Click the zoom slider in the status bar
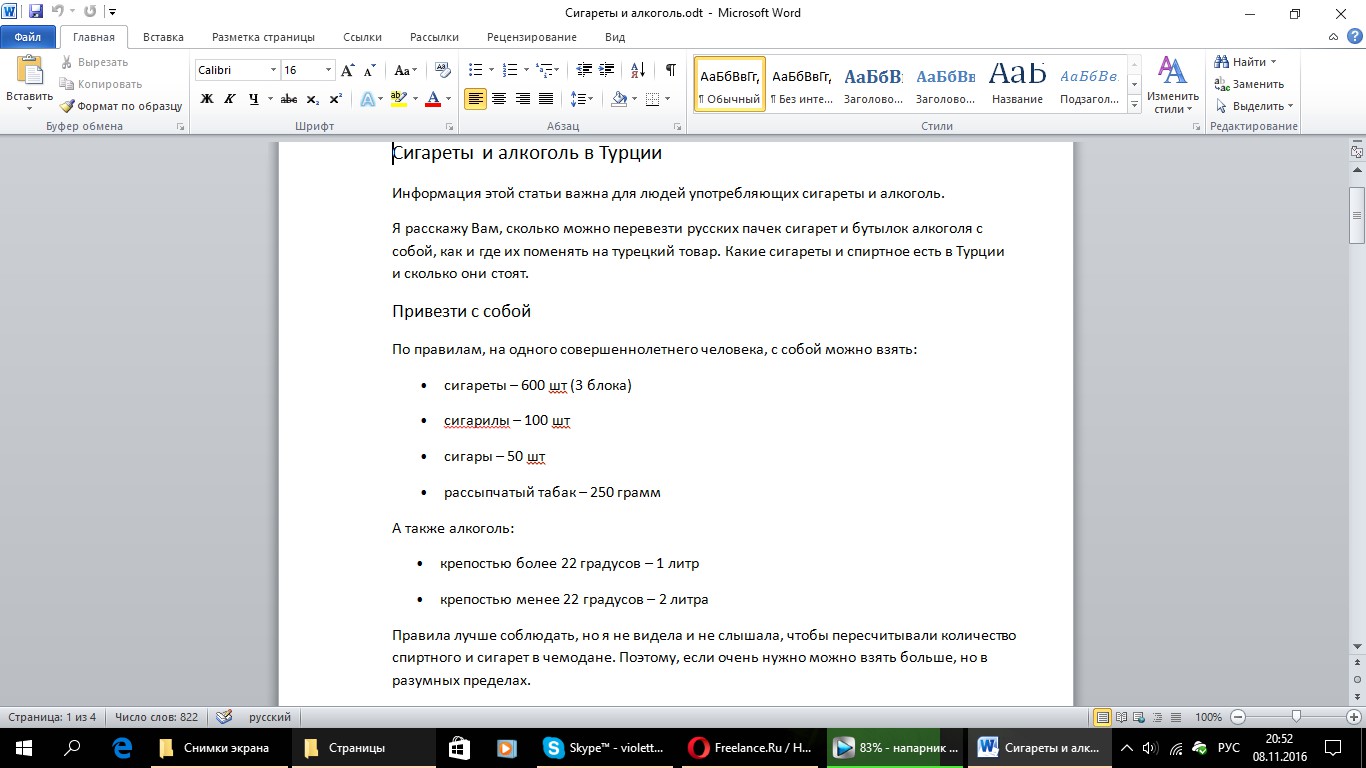This screenshot has width=1366, height=768. tap(1296, 717)
